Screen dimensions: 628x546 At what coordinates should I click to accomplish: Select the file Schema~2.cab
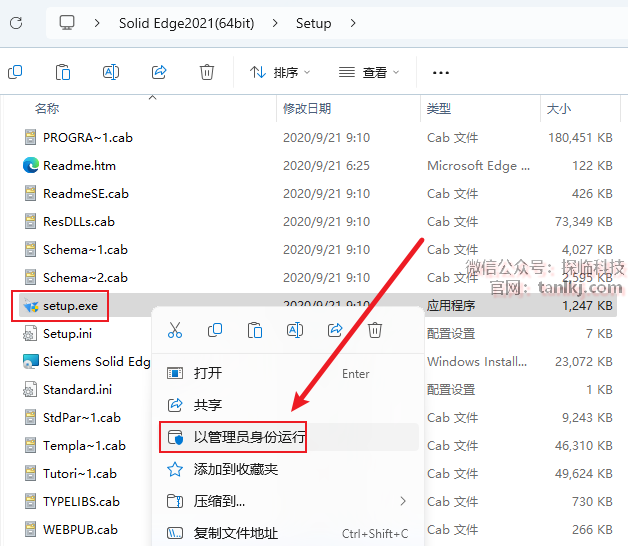(85, 278)
